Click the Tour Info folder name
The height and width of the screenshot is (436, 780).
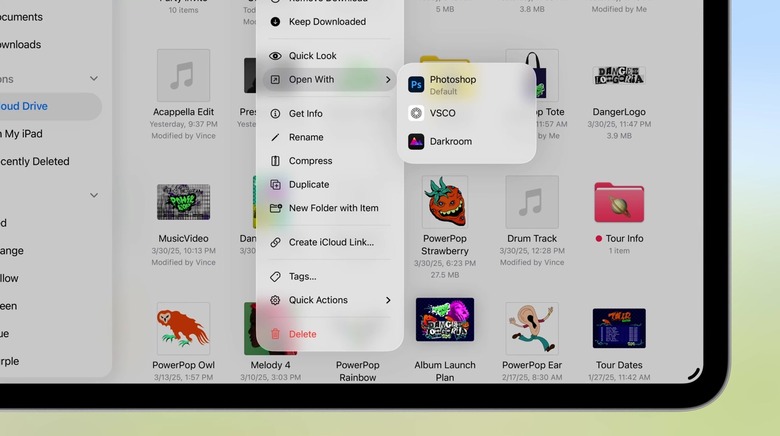(x=624, y=238)
